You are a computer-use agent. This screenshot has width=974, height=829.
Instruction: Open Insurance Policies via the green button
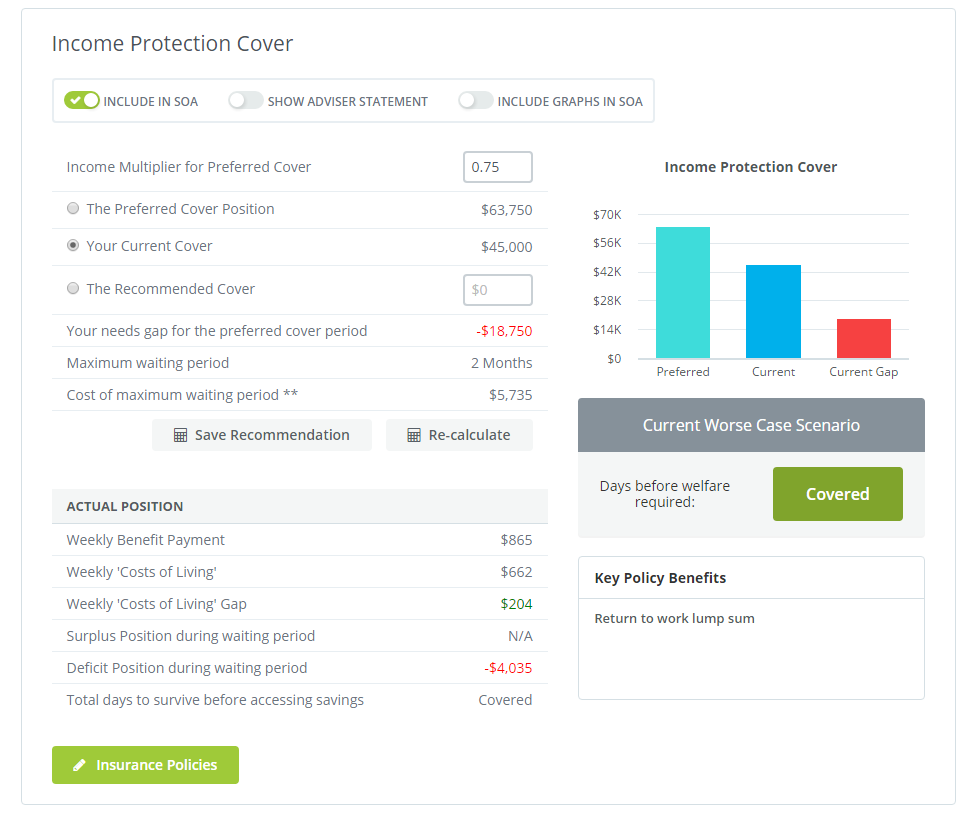click(145, 765)
